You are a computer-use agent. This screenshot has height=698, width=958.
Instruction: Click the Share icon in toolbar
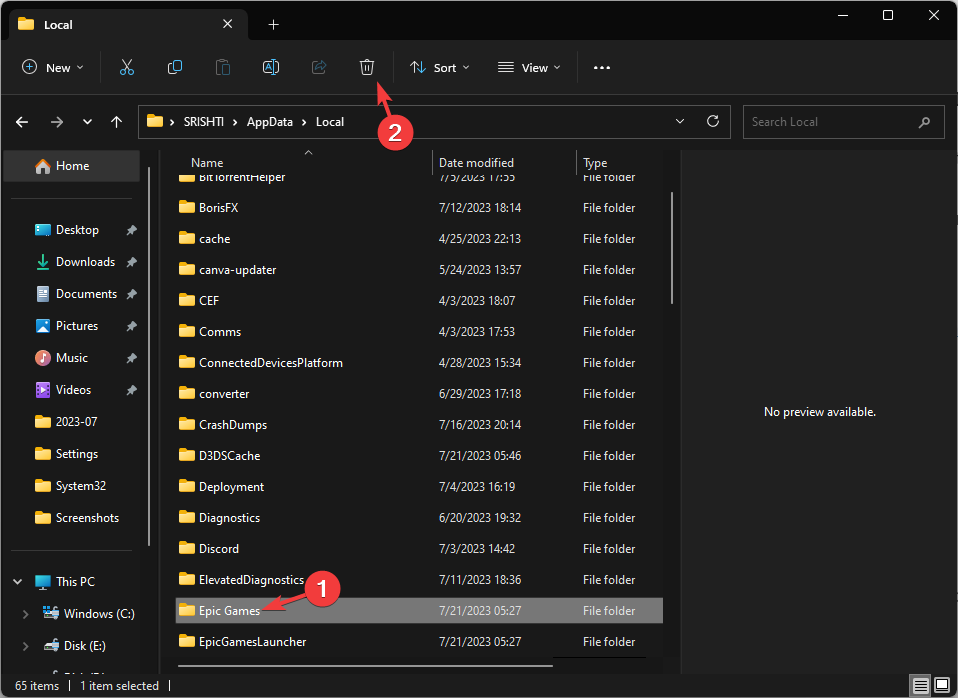coord(319,67)
